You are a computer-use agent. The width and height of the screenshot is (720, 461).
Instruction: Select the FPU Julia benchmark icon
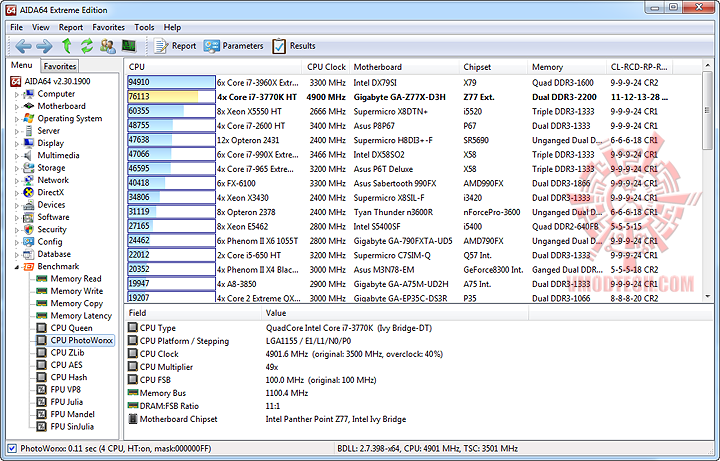pyautogui.click(x=42, y=402)
